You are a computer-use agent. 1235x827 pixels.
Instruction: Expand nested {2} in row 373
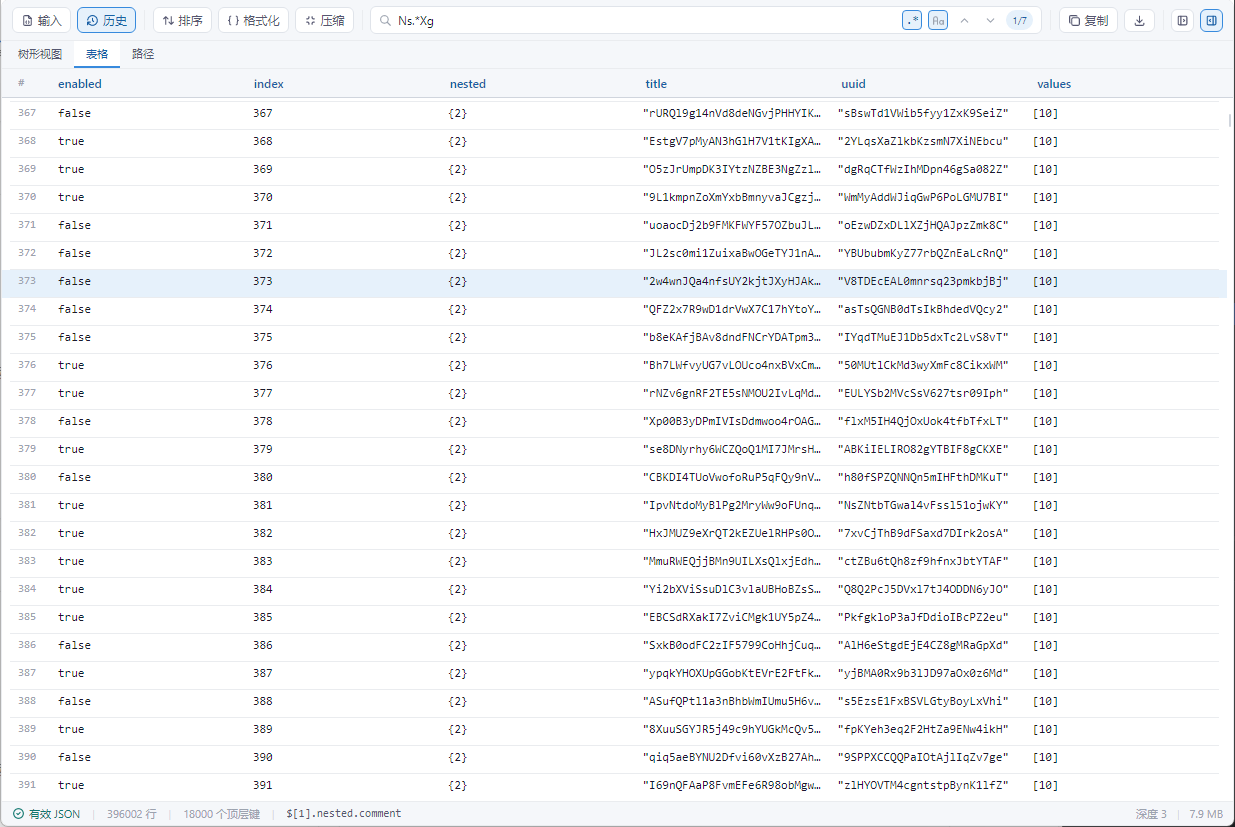[458, 281]
